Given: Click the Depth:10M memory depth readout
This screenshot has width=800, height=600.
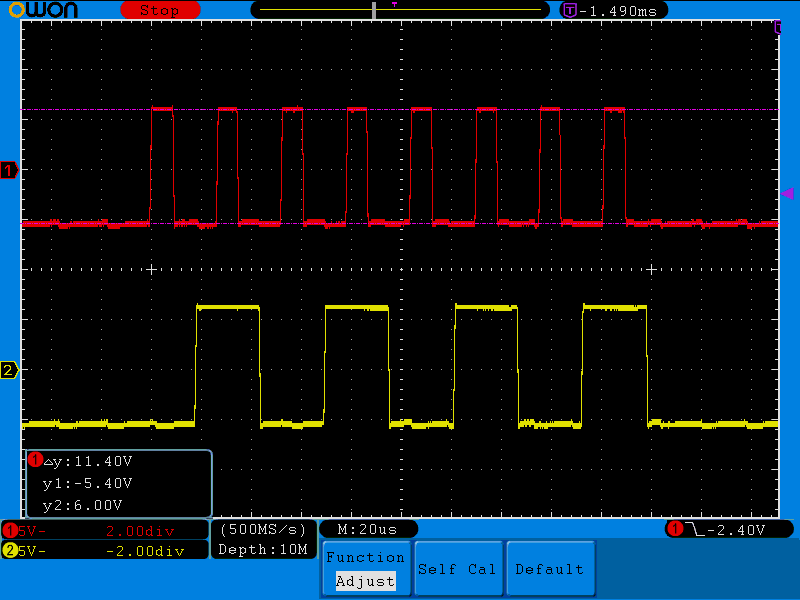Looking at the screenshot, I should click(x=263, y=549).
